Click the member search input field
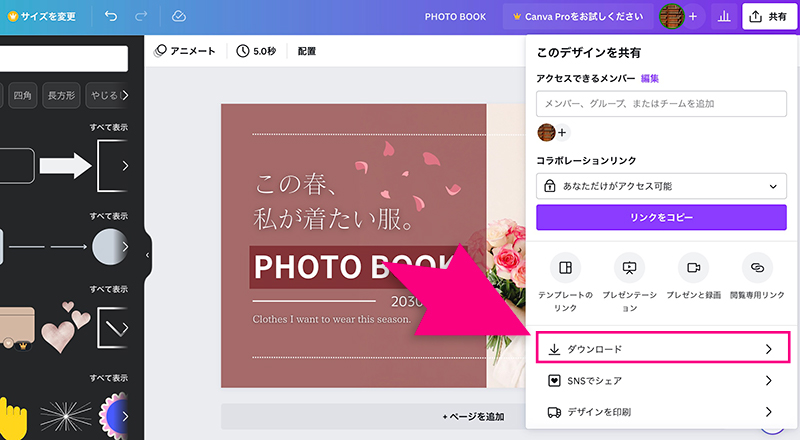 [x=662, y=103]
